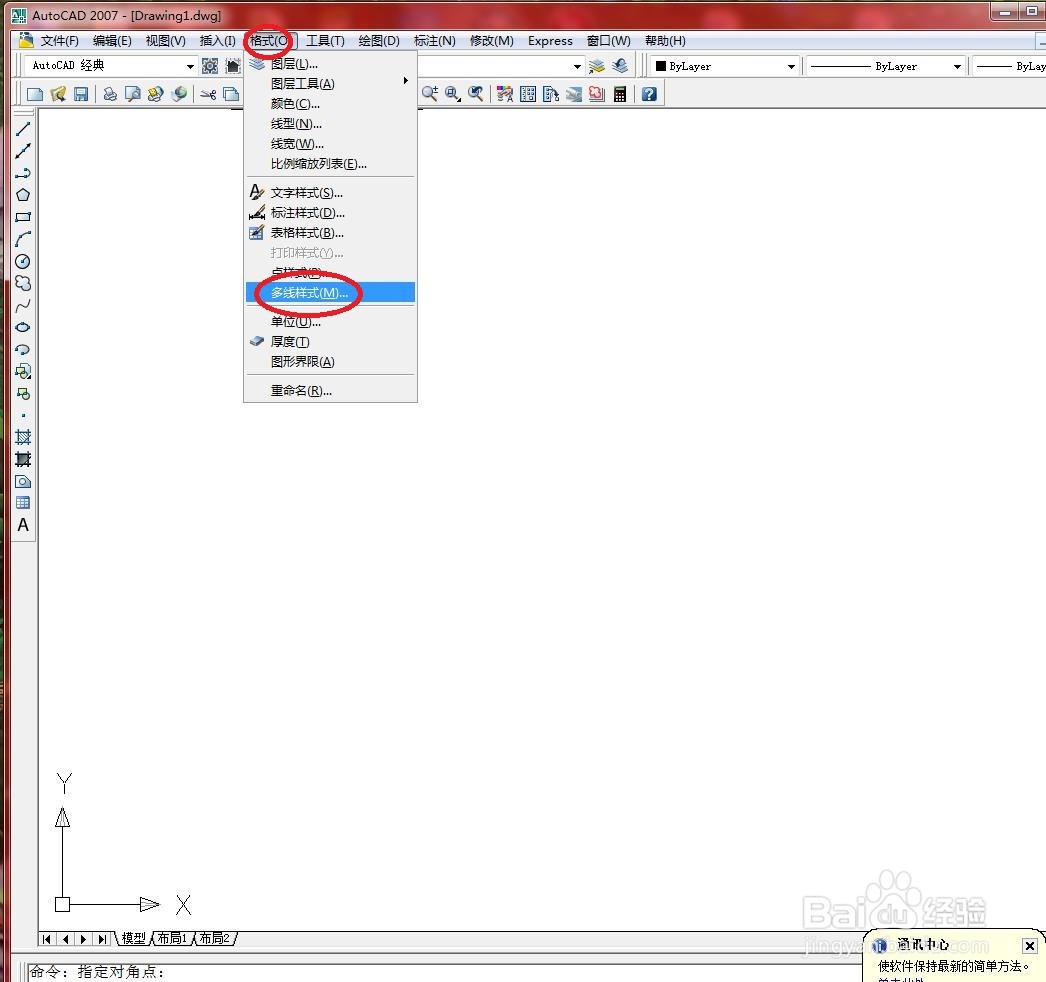Open the Sheet Set Manager icon
Image resolution: width=1046 pixels, height=982 pixels.
(x=574, y=94)
